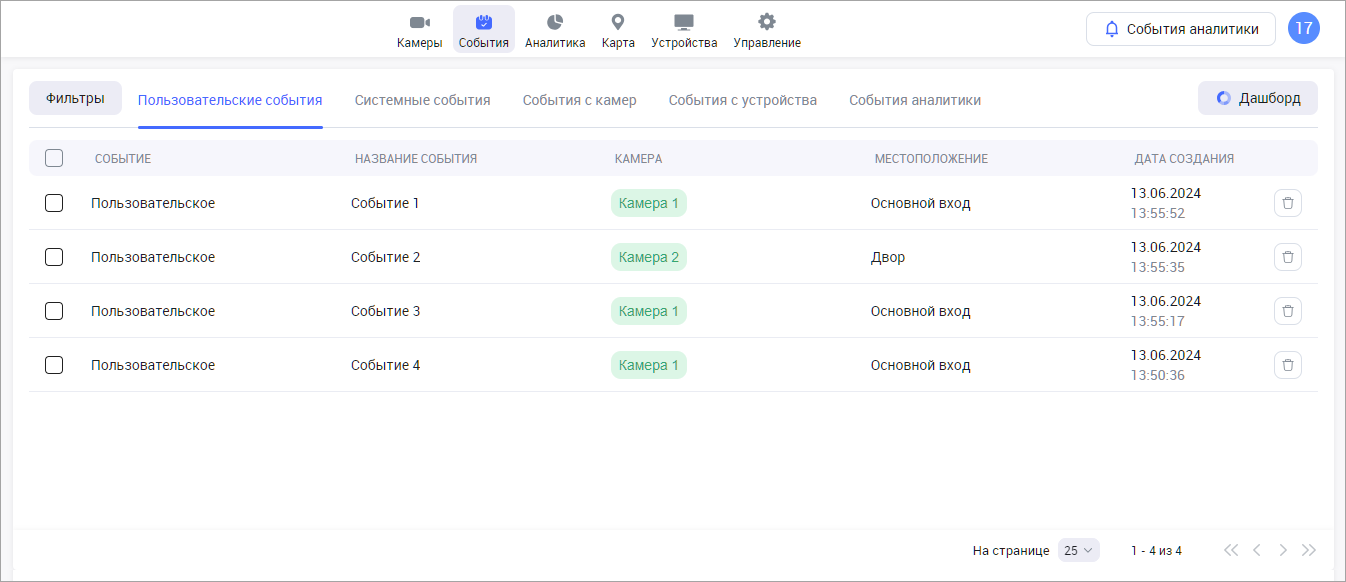Open the Map pin icon

618,23
